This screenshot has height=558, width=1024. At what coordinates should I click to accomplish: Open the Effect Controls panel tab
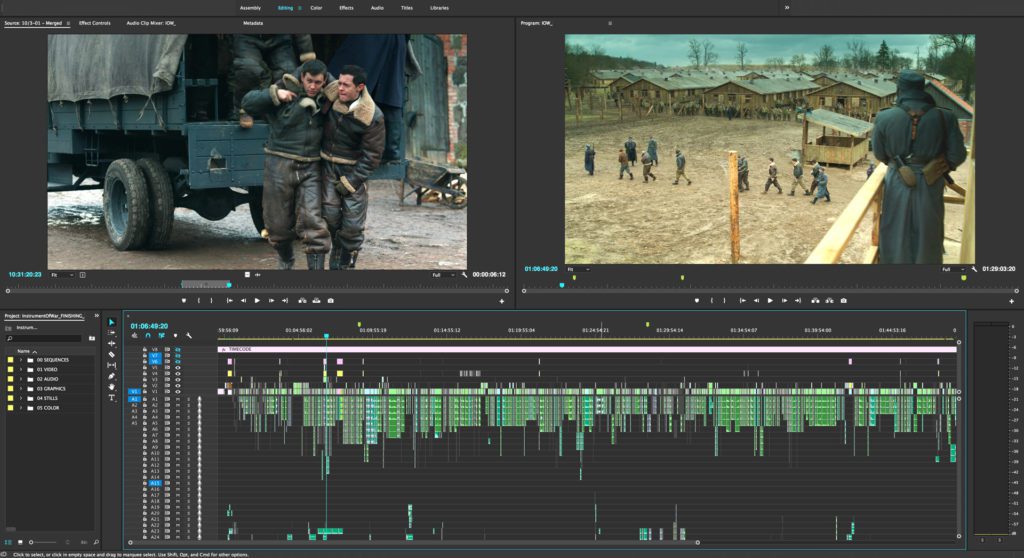[95, 23]
